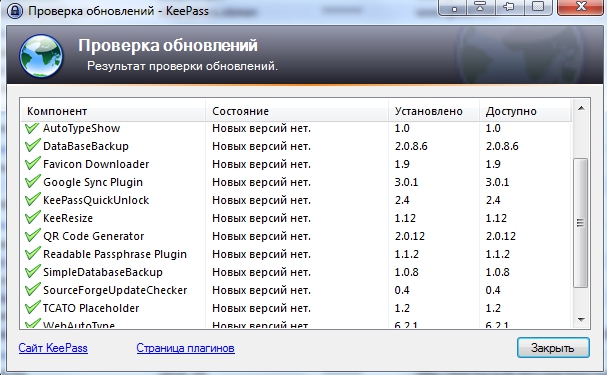Image resolution: width=607 pixels, height=375 pixels.
Task: Click the vertical scrollbar thumb
Action: click(580, 223)
